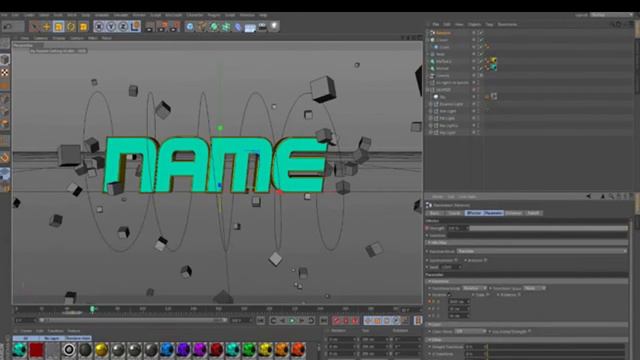Click Render to Picture Viewer icon
The image size is (640, 360).
point(162,27)
